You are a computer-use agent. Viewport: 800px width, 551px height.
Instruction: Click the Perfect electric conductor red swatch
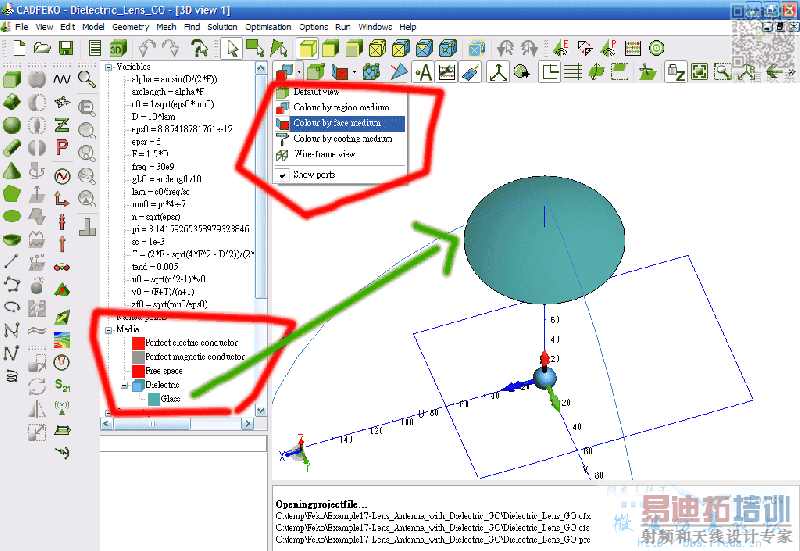point(138,343)
